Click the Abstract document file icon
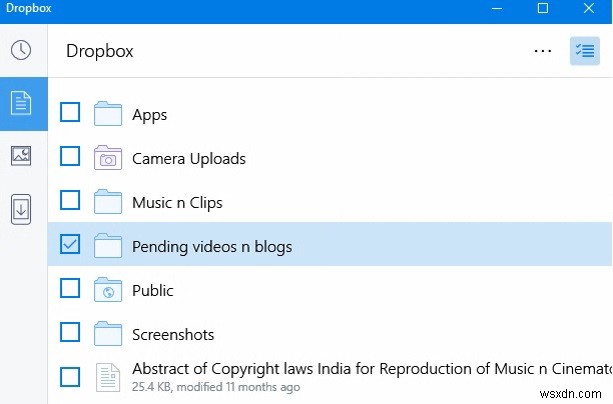 (x=107, y=377)
